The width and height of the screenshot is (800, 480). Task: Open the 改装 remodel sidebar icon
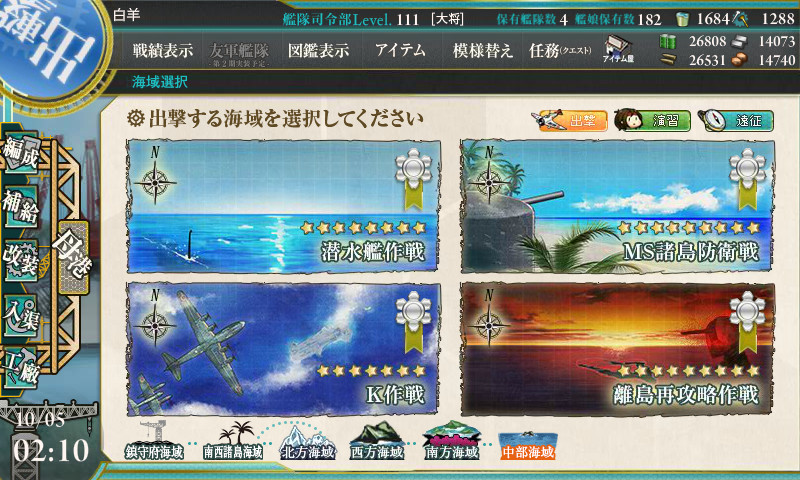tap(21, 260)
